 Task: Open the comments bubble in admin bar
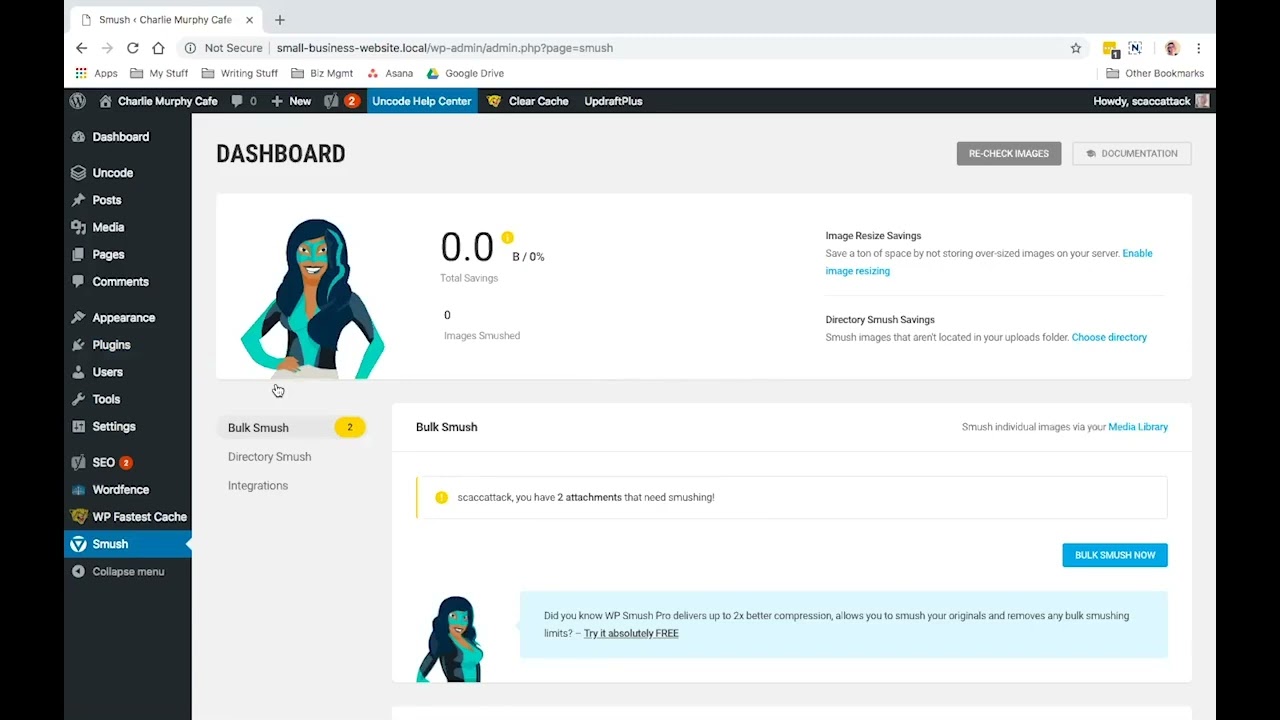click(x=244, y=101)
